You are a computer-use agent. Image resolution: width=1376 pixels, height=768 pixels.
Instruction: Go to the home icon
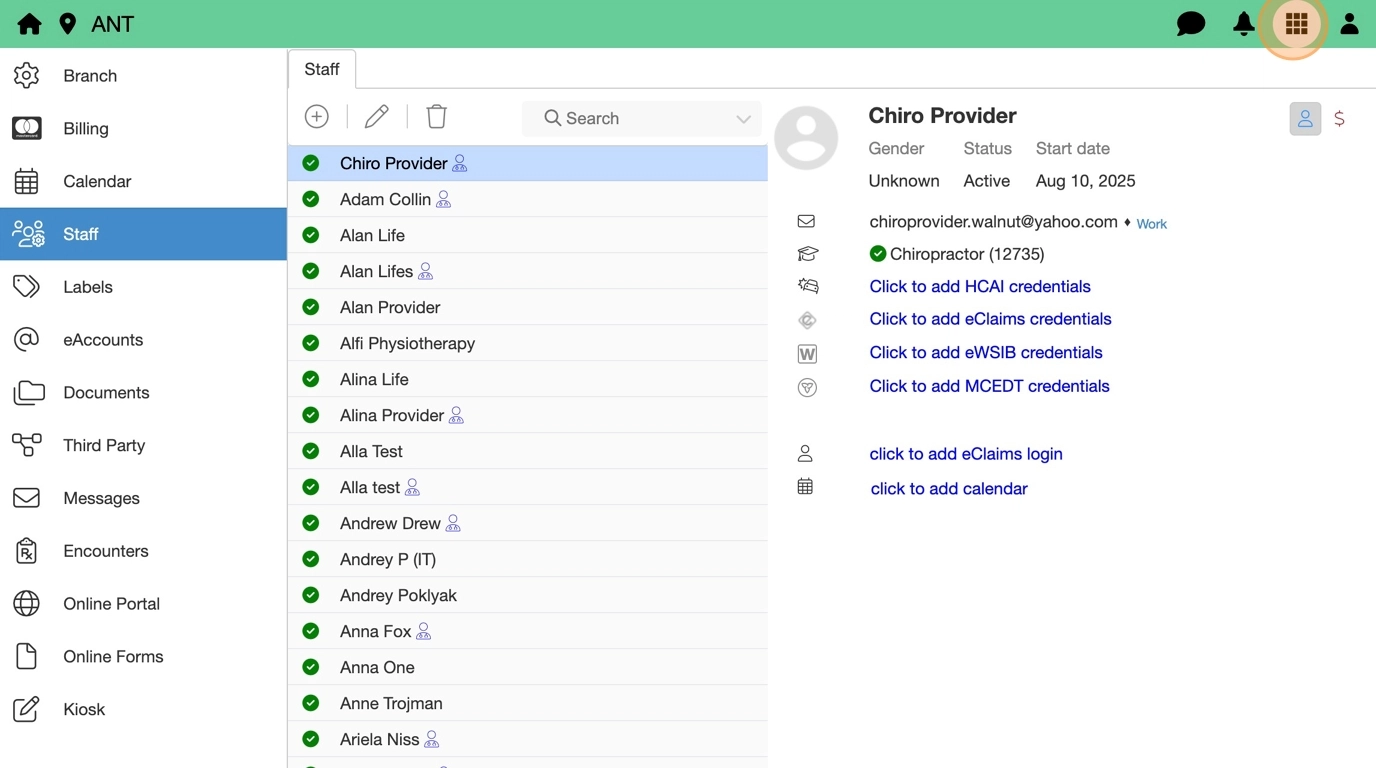pos(29,24)
